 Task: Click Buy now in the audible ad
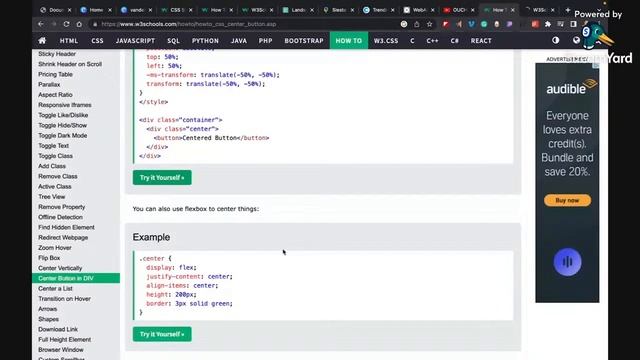coord(567,200)
